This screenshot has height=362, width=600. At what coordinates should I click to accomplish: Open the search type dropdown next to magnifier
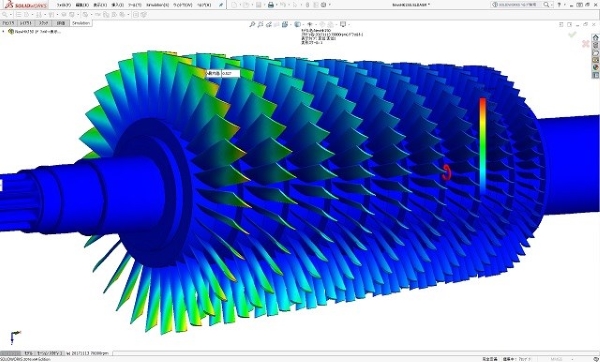552,5
